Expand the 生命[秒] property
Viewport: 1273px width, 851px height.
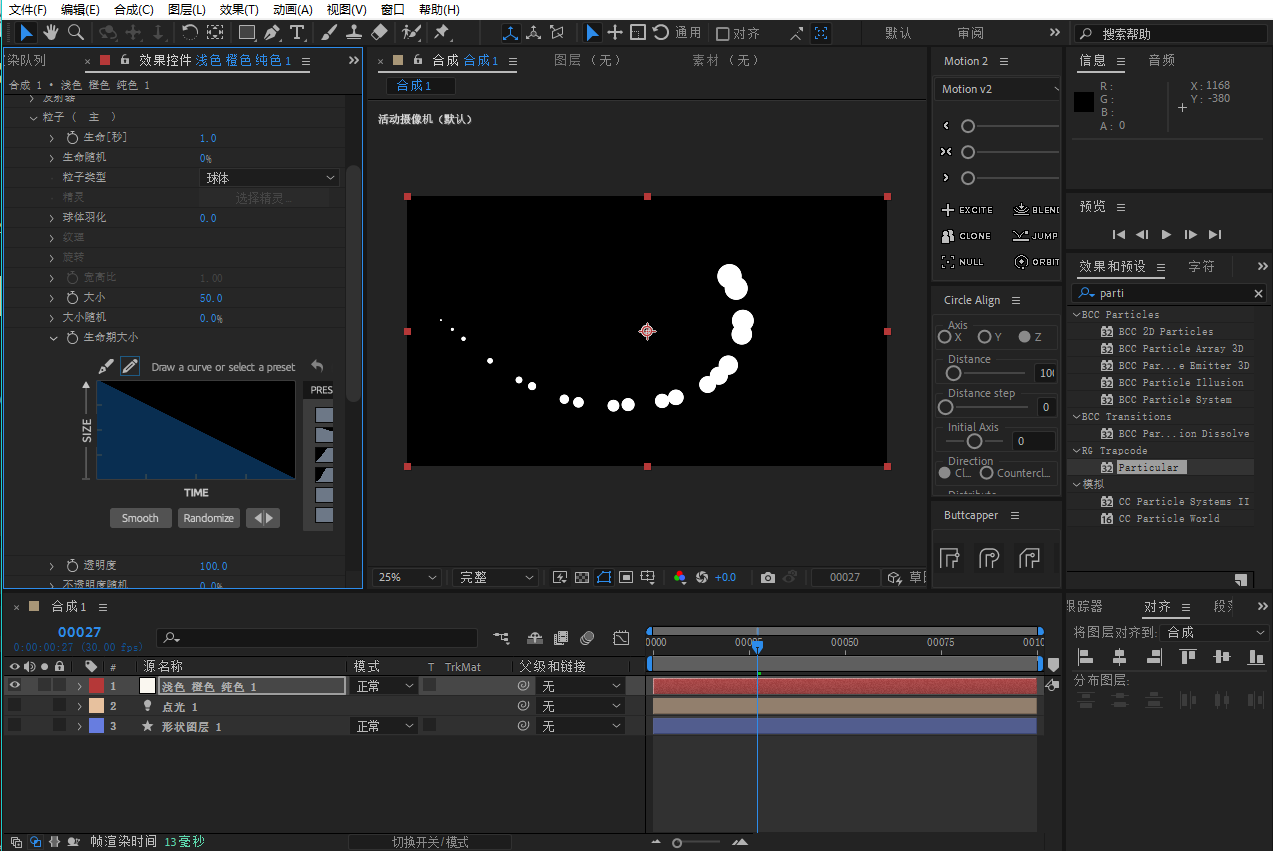(52, 138)
